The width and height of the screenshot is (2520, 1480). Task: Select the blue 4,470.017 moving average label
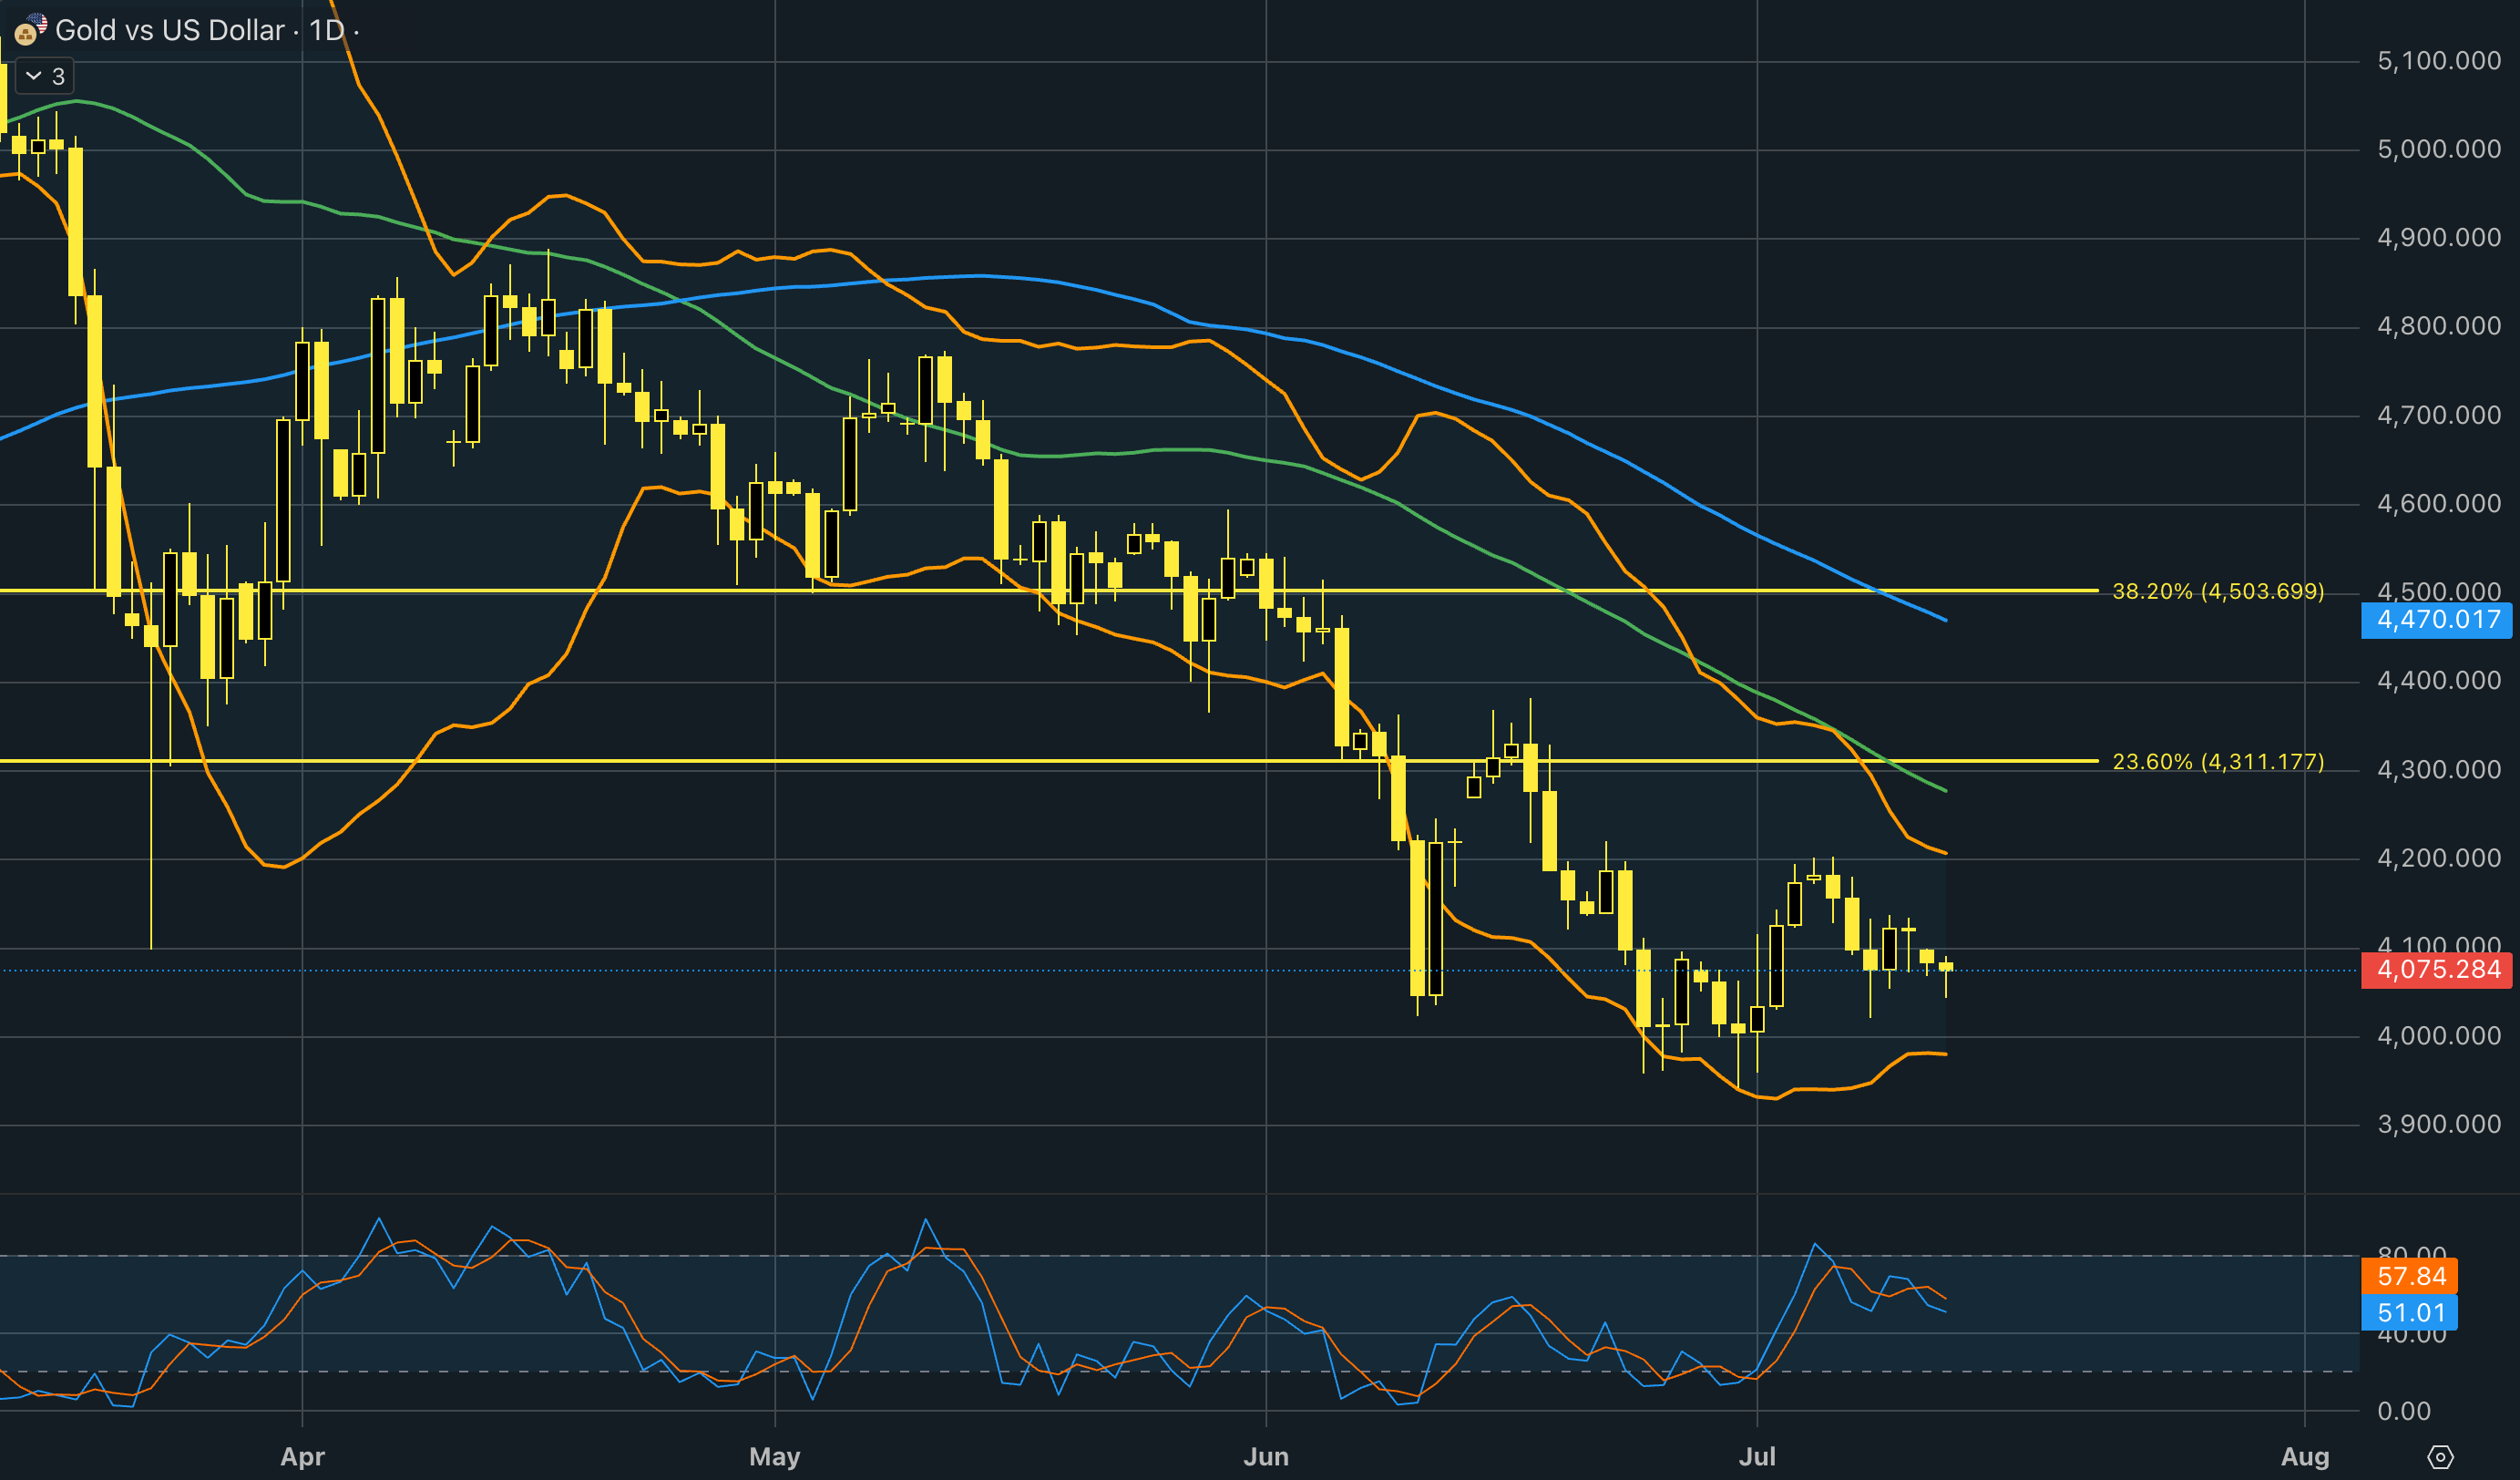[x=2437, y=620]
